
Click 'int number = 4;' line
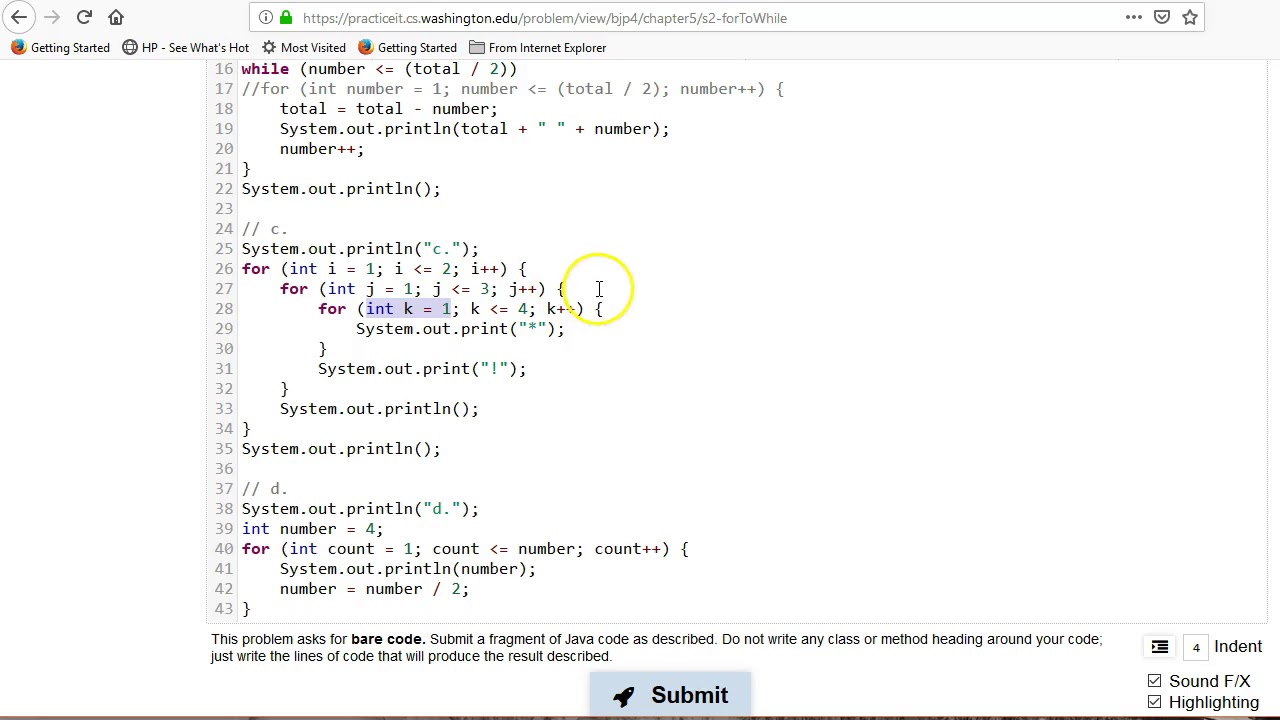click(x=312, y=529)
